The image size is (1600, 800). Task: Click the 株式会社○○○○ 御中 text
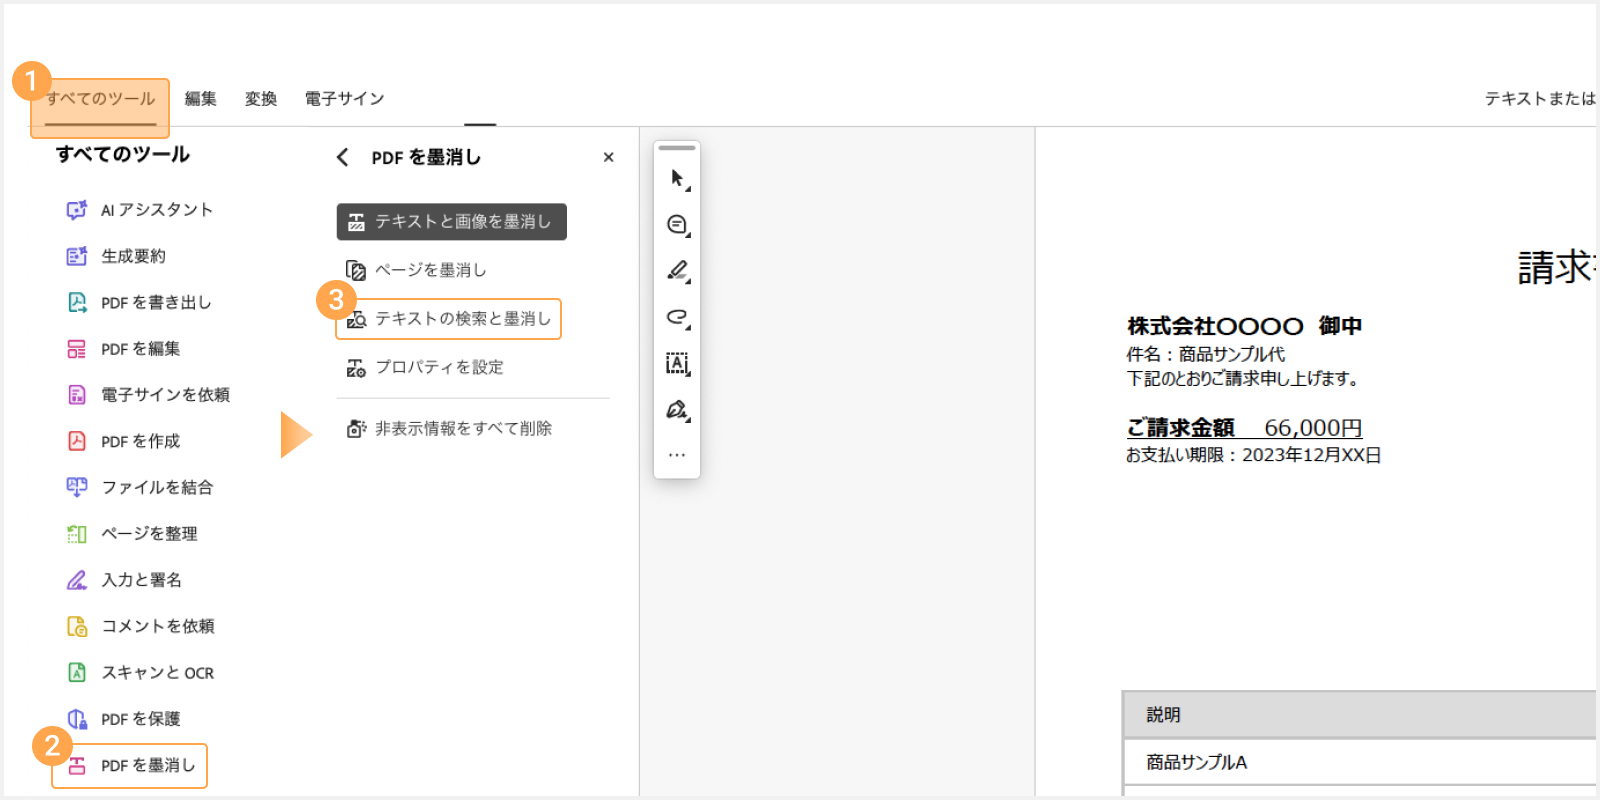(1245, 326)
